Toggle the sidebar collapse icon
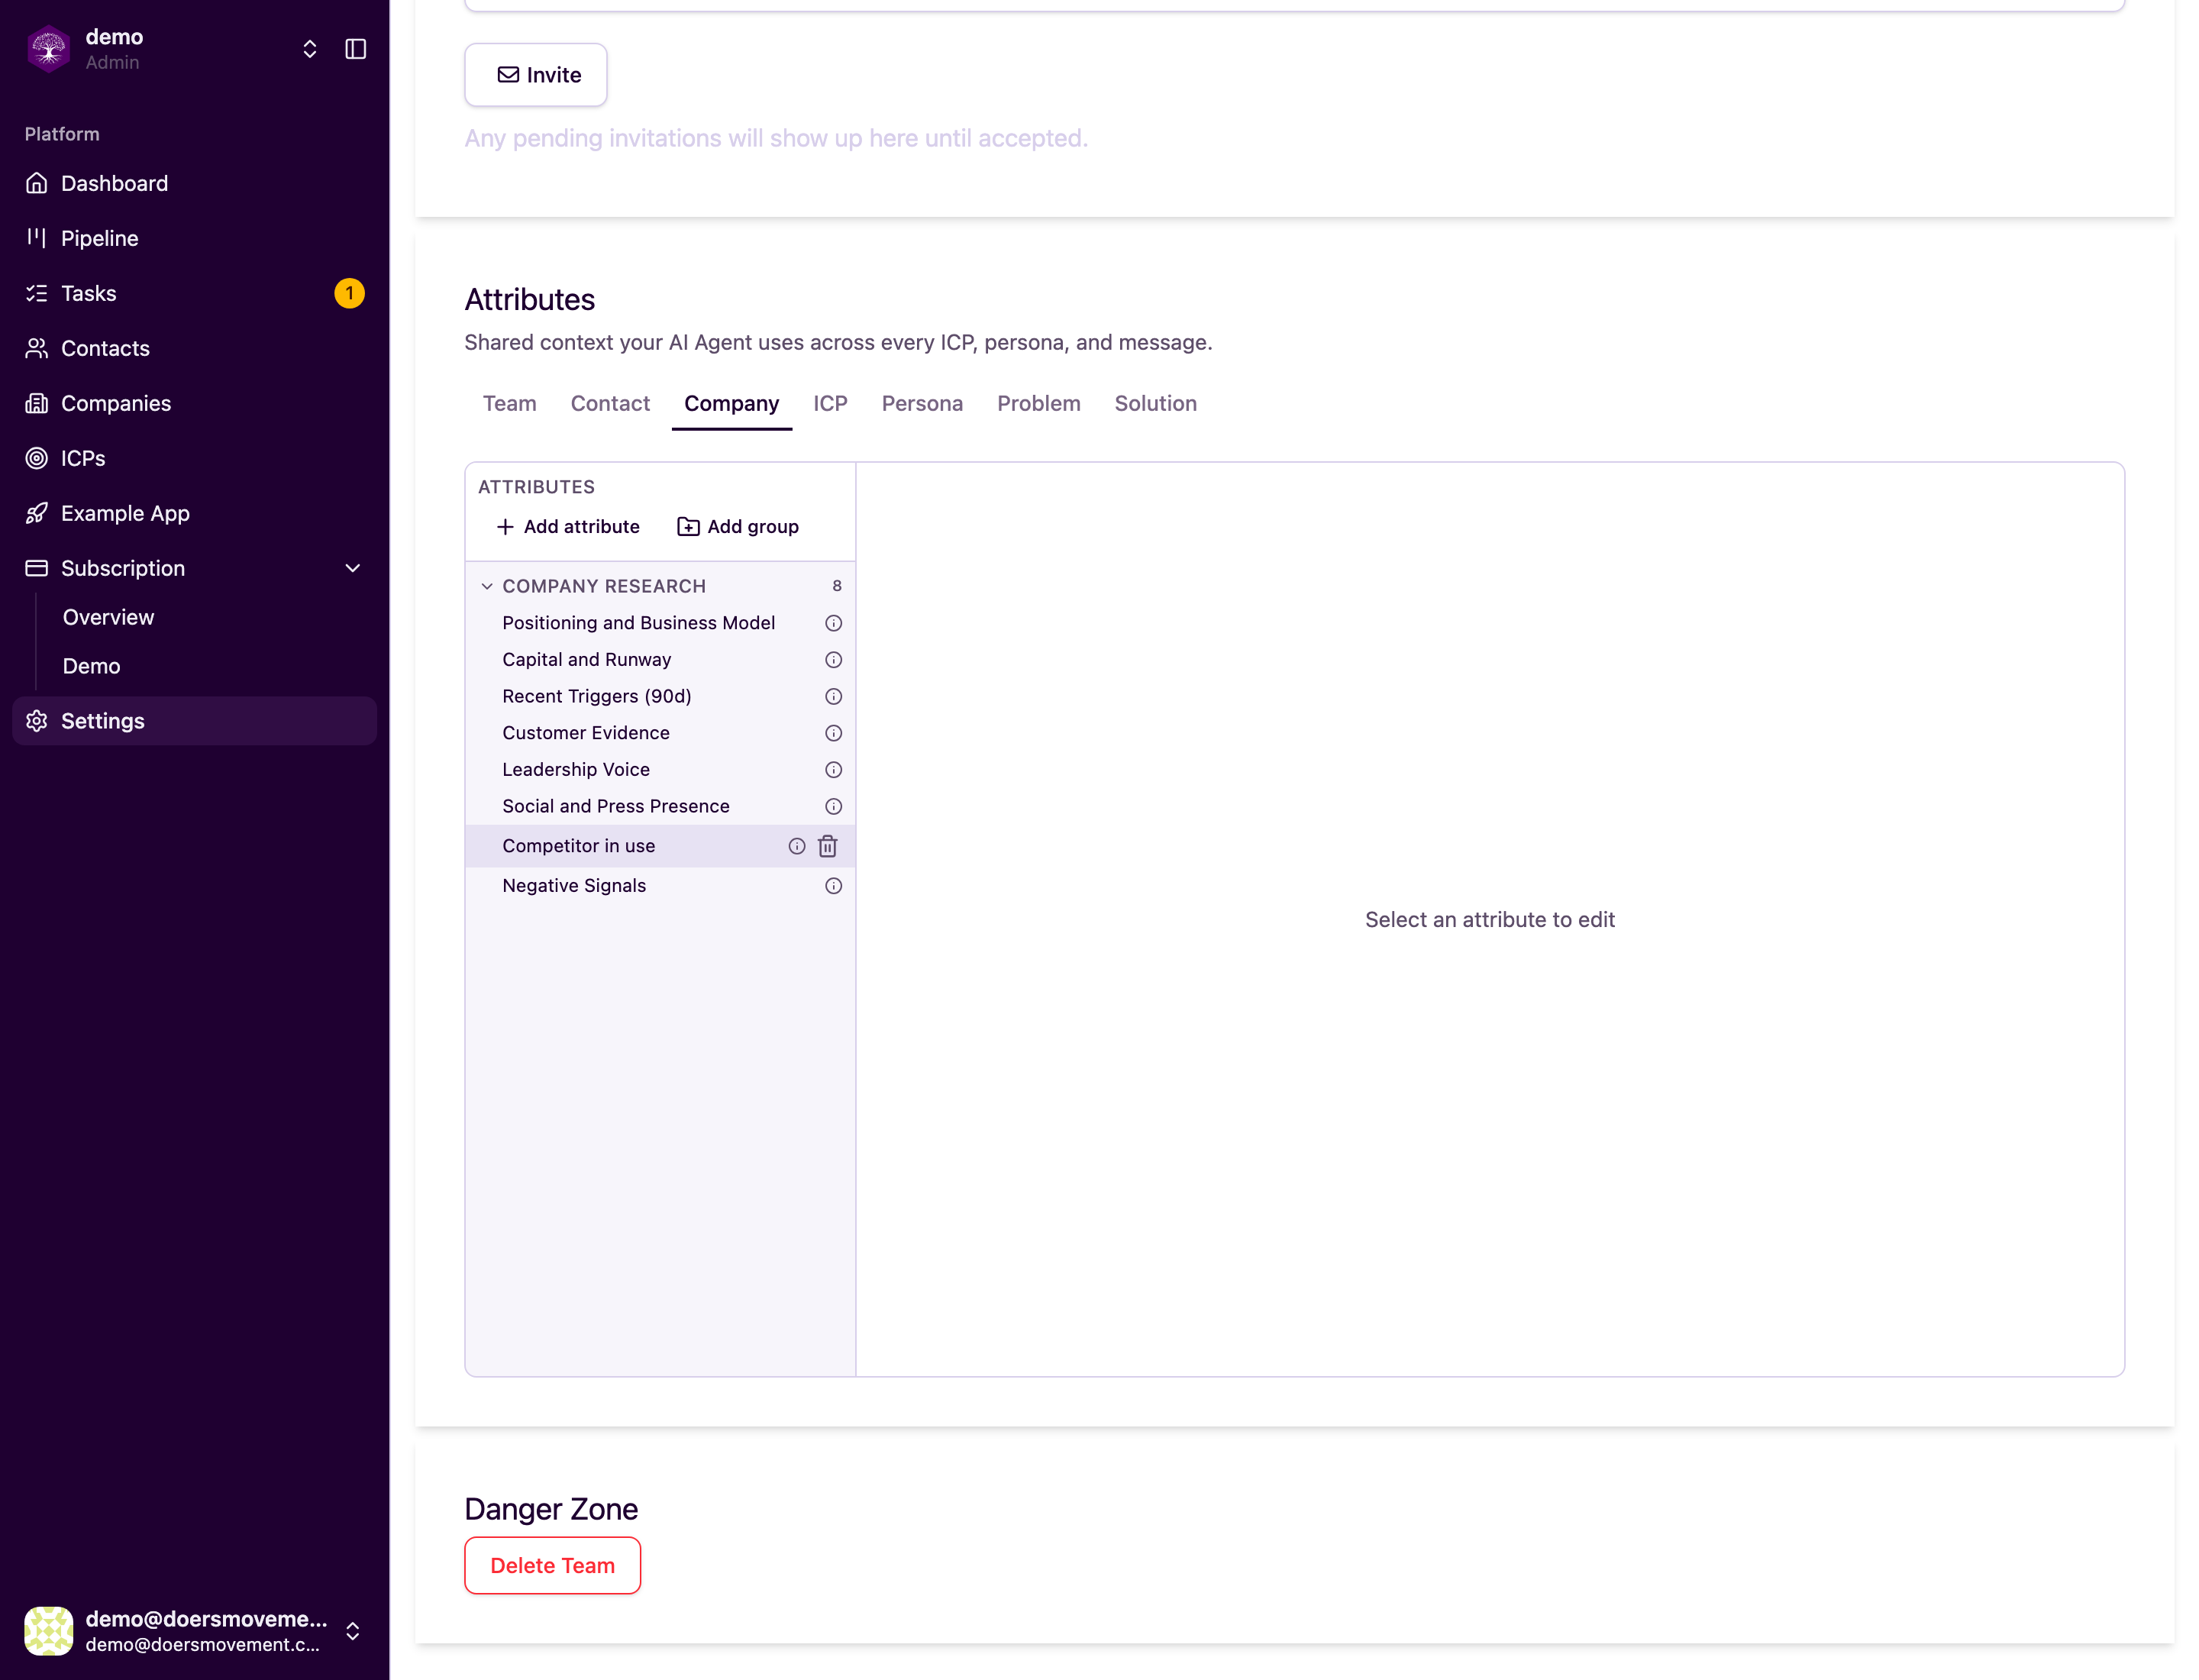The width and height of the screenshot is (2199, 1680). pos(356,49)
